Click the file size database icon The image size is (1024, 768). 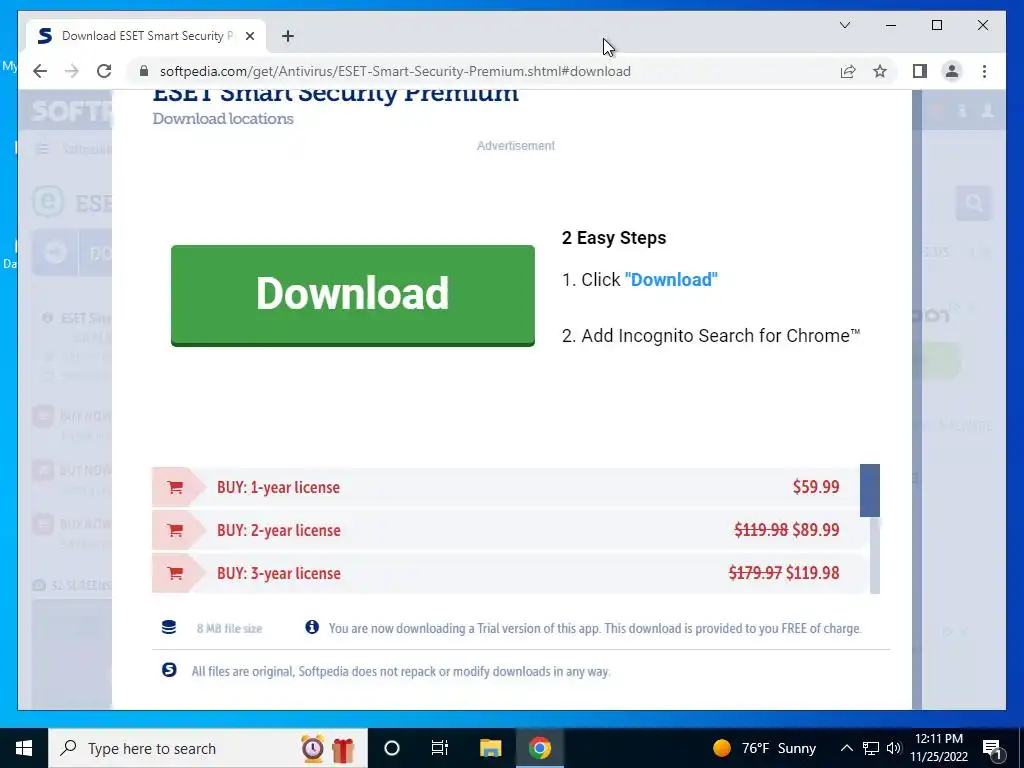click(x=169, y=628)
